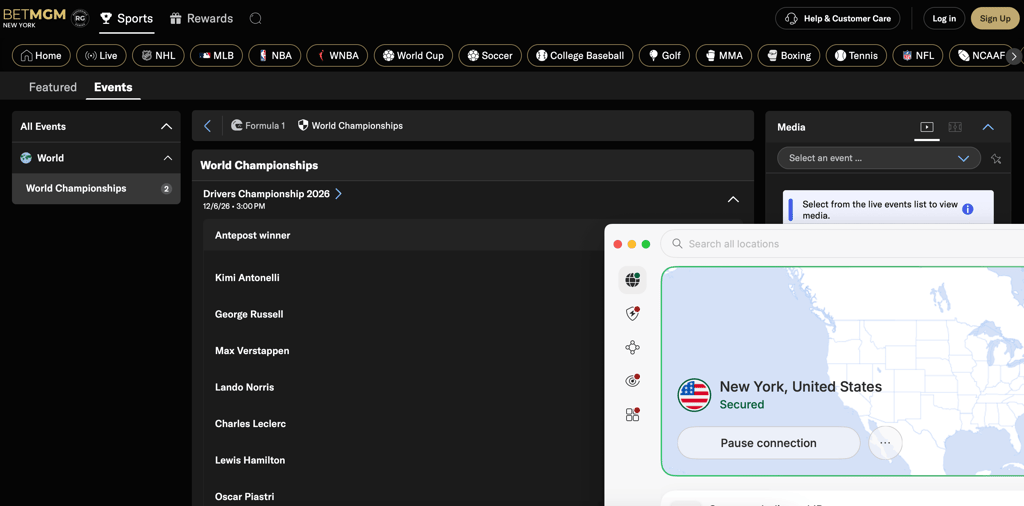This screenshot has width=1024, height=506.
Task: Click the sports bar right scroll arrow
Action: (1014, 56)
